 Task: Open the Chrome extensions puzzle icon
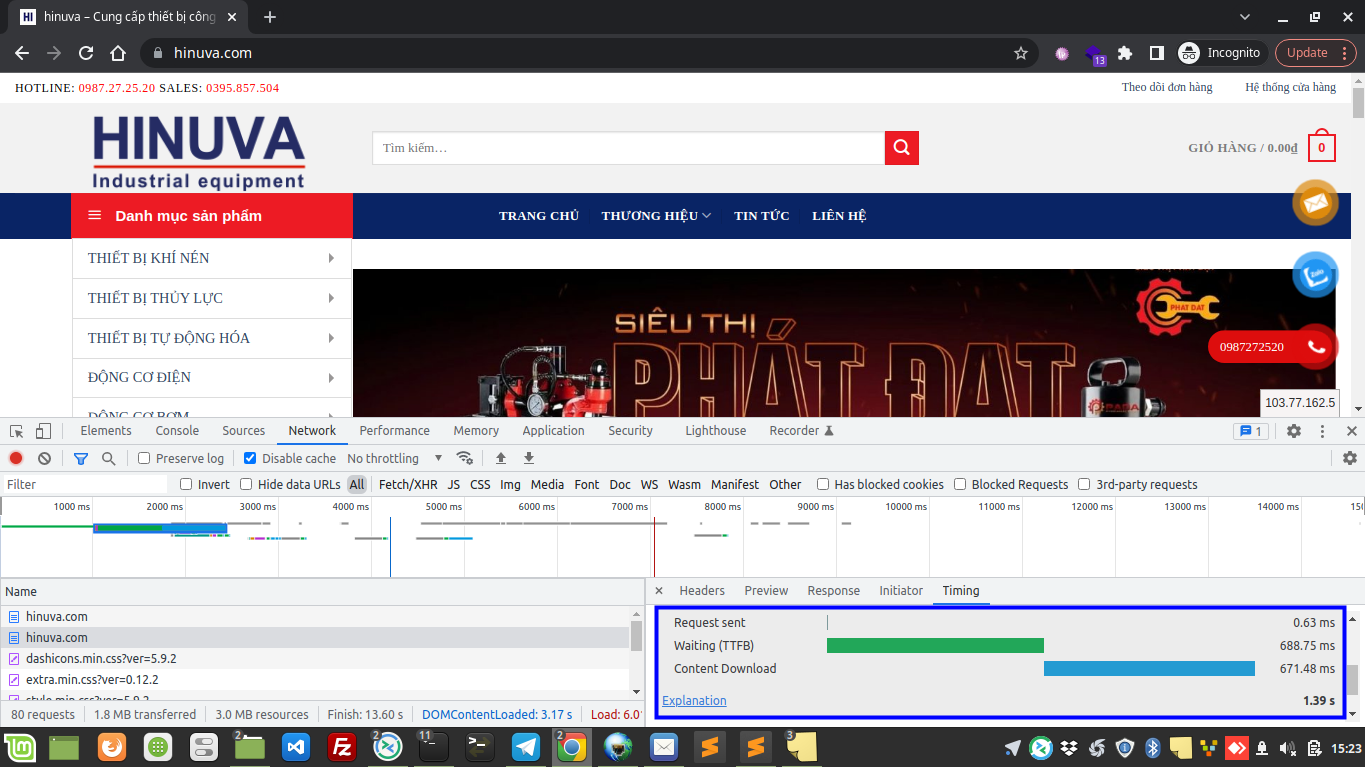click(1125, 53)
